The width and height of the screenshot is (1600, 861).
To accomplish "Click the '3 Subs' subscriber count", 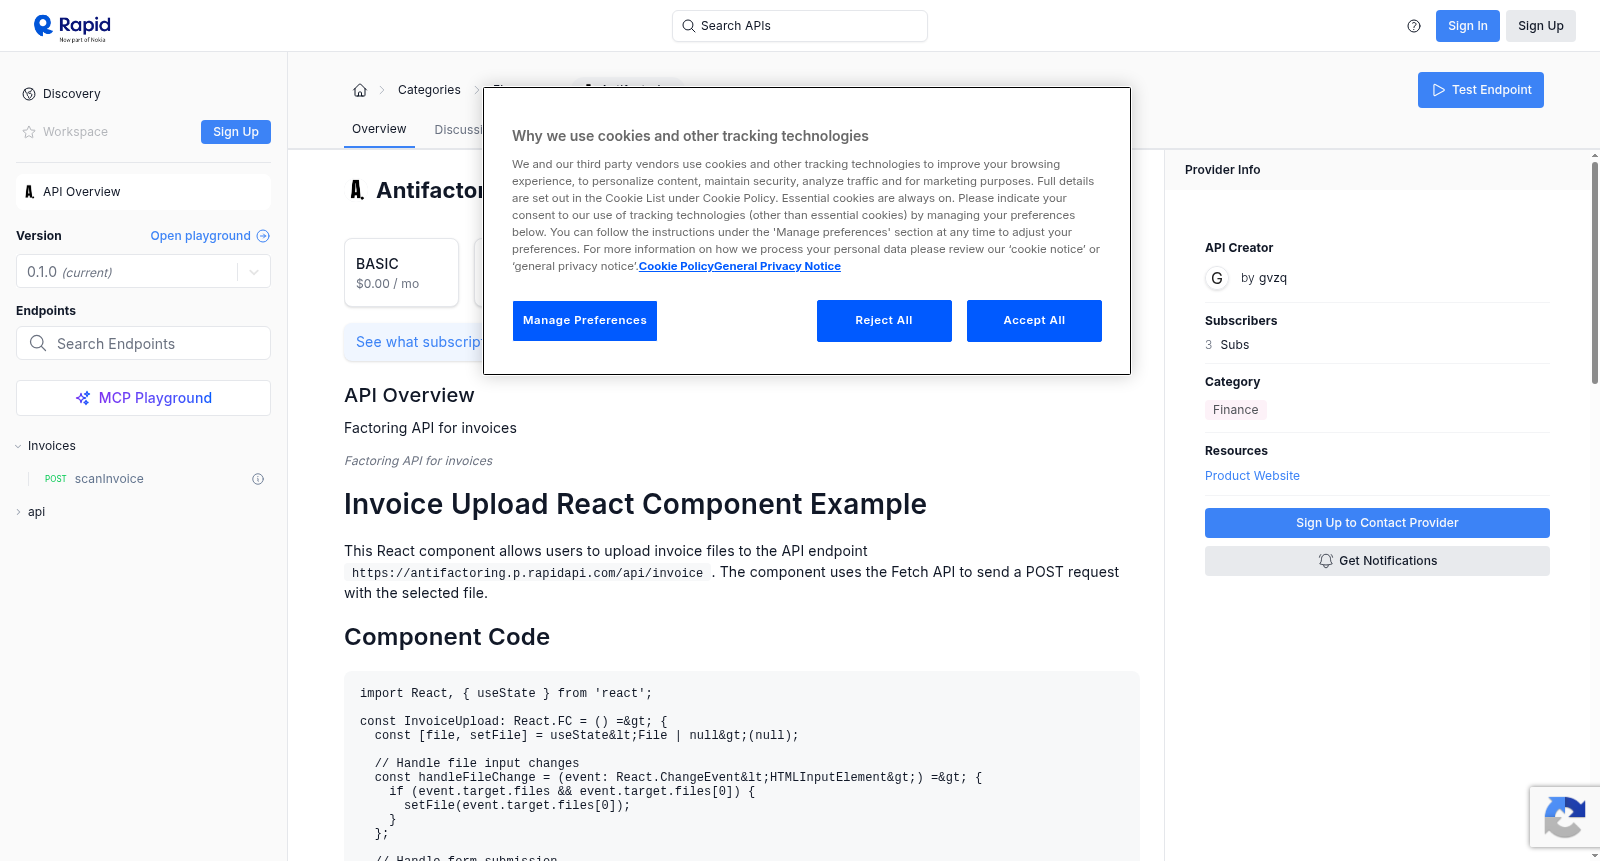I will (x=1227, y=345).
